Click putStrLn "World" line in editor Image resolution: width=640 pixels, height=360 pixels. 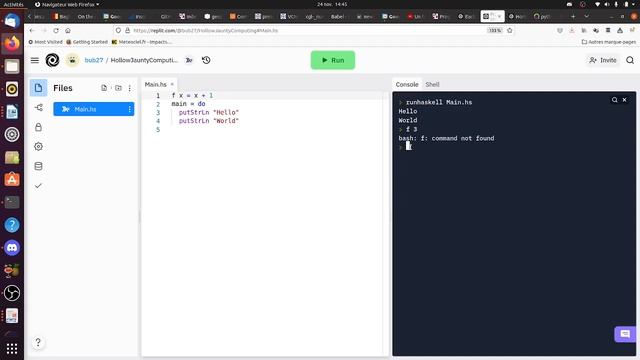[x=209, y=121]
